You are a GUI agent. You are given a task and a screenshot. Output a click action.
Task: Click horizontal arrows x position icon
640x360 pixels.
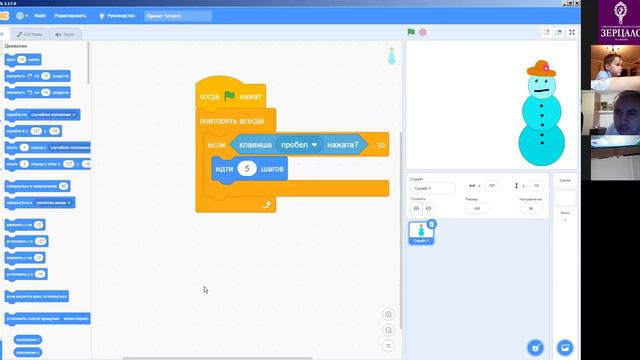click(472, 186)
